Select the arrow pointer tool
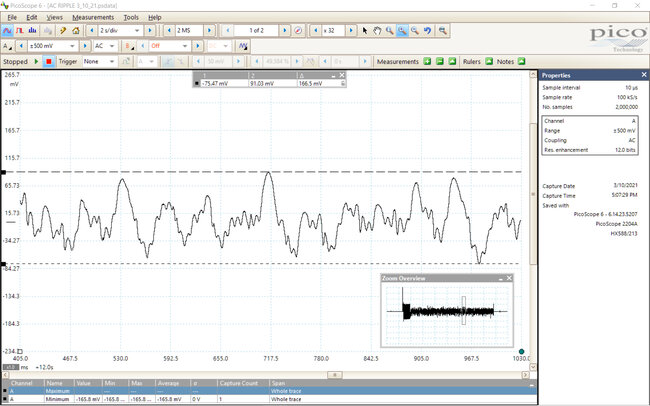The width and height of the screenshot is (650, 406). click(x=365, y=31)
